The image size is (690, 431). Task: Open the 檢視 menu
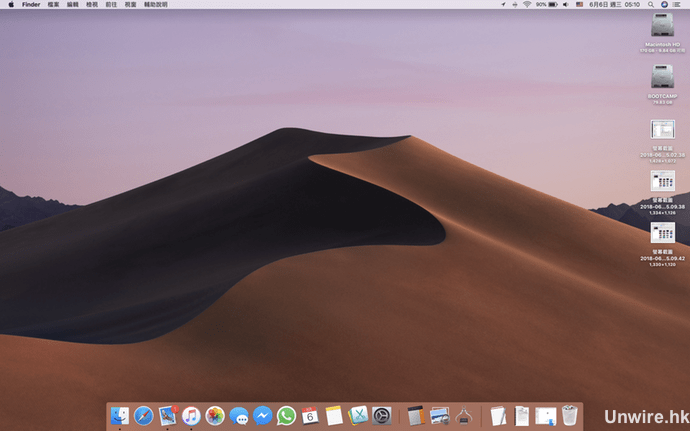(x=92, y=4)
